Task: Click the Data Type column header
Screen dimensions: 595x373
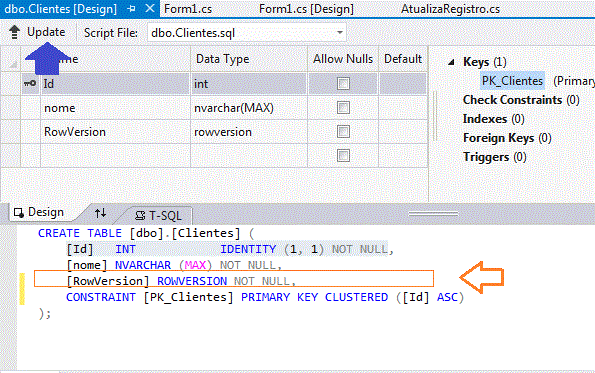Action: pos(249,59)
